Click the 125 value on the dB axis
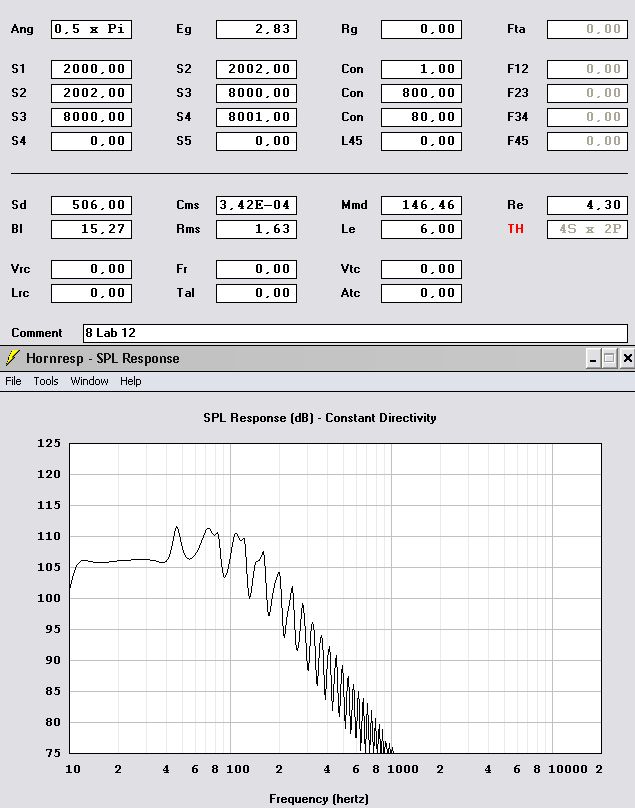 pos(49,443)
